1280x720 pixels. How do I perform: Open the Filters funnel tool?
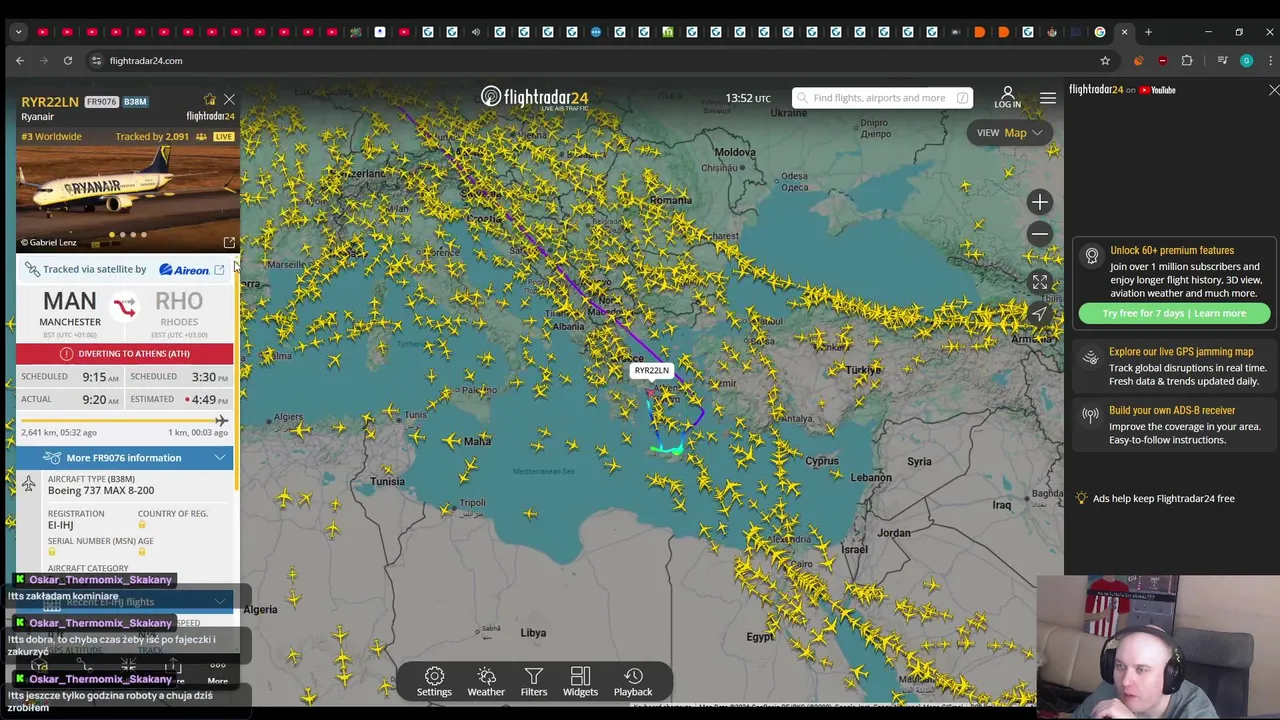[x=534, y=681]
